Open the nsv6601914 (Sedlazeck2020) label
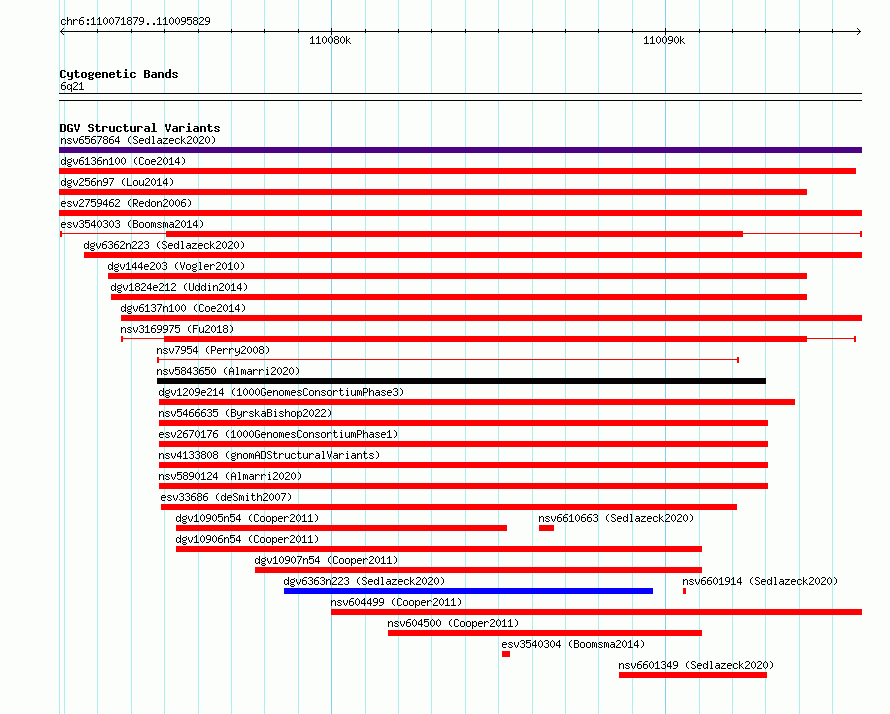Screen dimensions: 890x714 pyautogui.click(x=760, y=581)
